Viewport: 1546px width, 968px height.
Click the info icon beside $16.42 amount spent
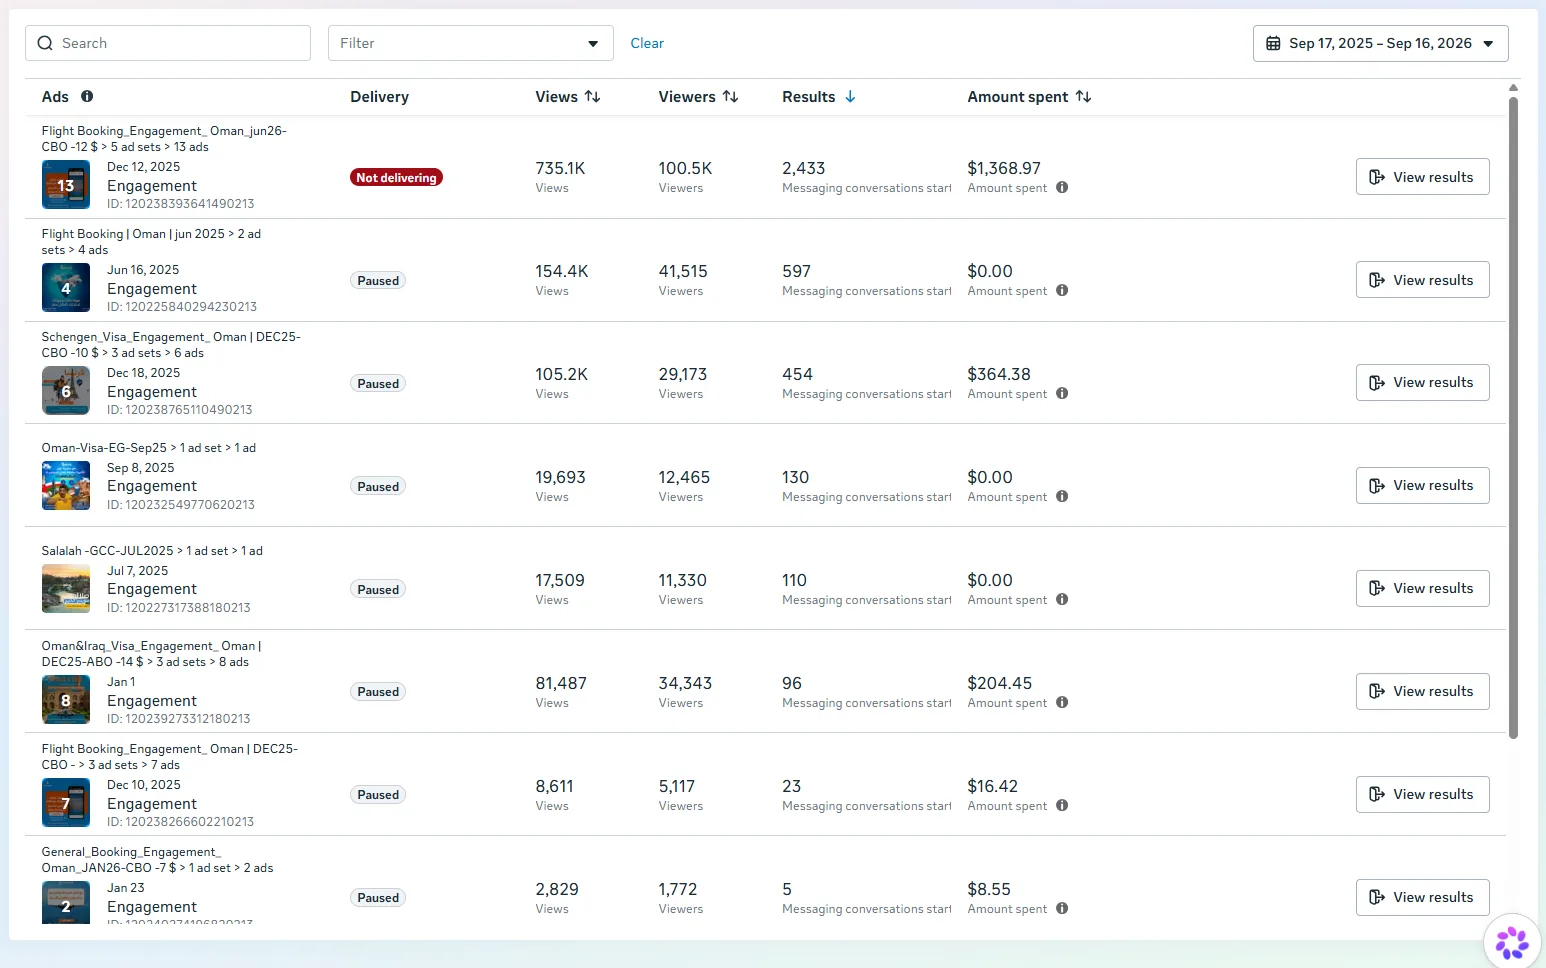tap(1062, 805)
